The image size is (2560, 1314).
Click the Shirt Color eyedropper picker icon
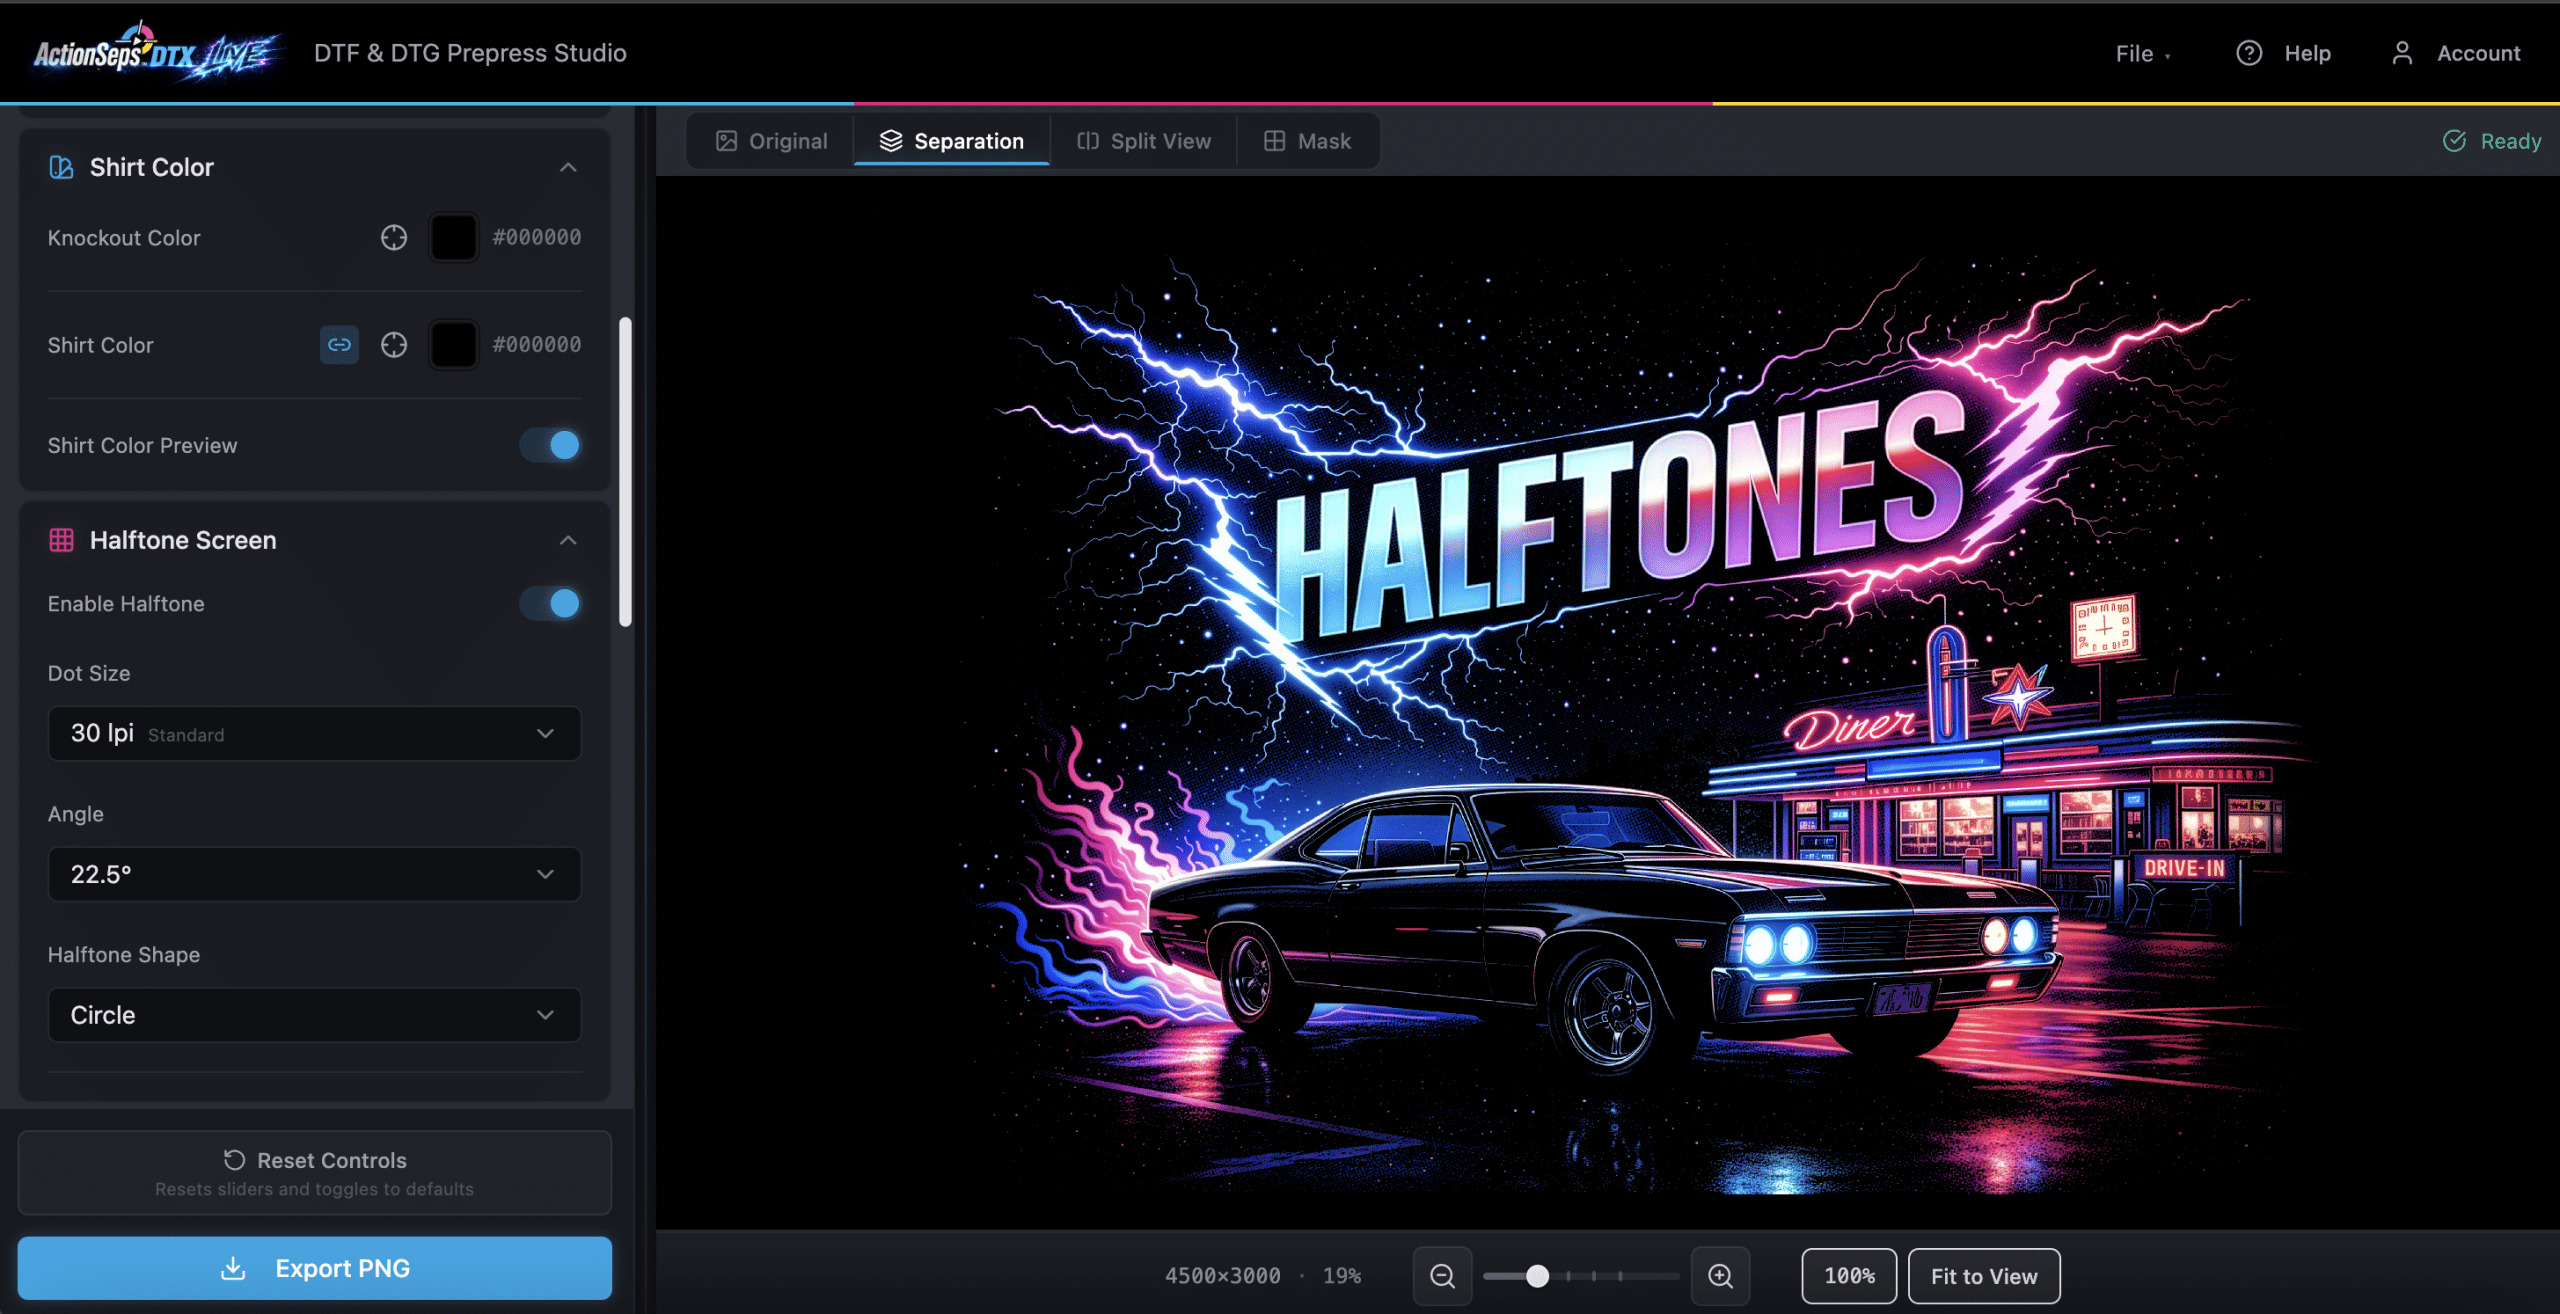(x=394, y=345)
